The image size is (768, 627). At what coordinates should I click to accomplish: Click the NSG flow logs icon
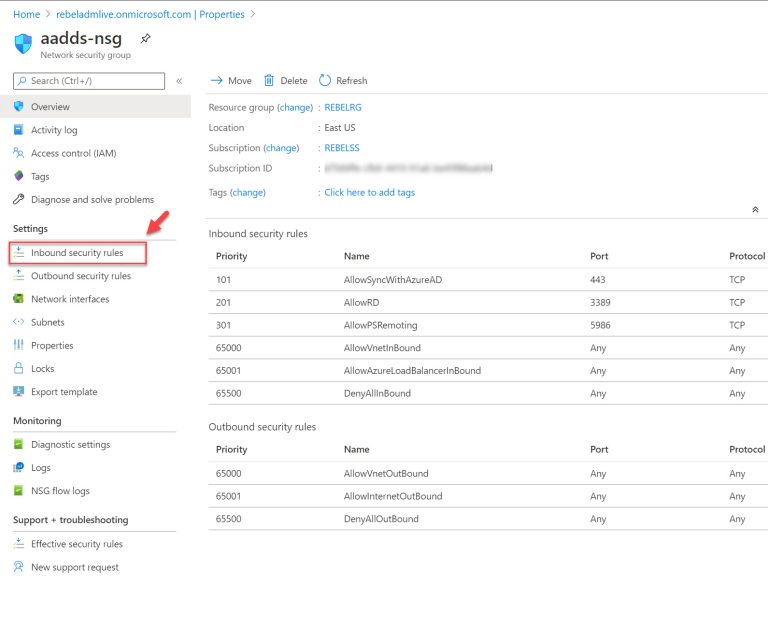coord(19,490)
